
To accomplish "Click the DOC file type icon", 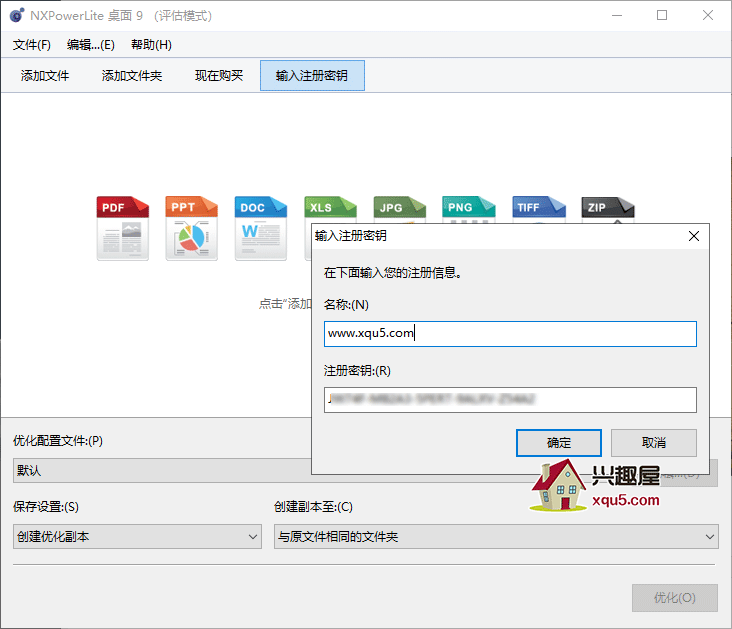I will tap(260, 228).
